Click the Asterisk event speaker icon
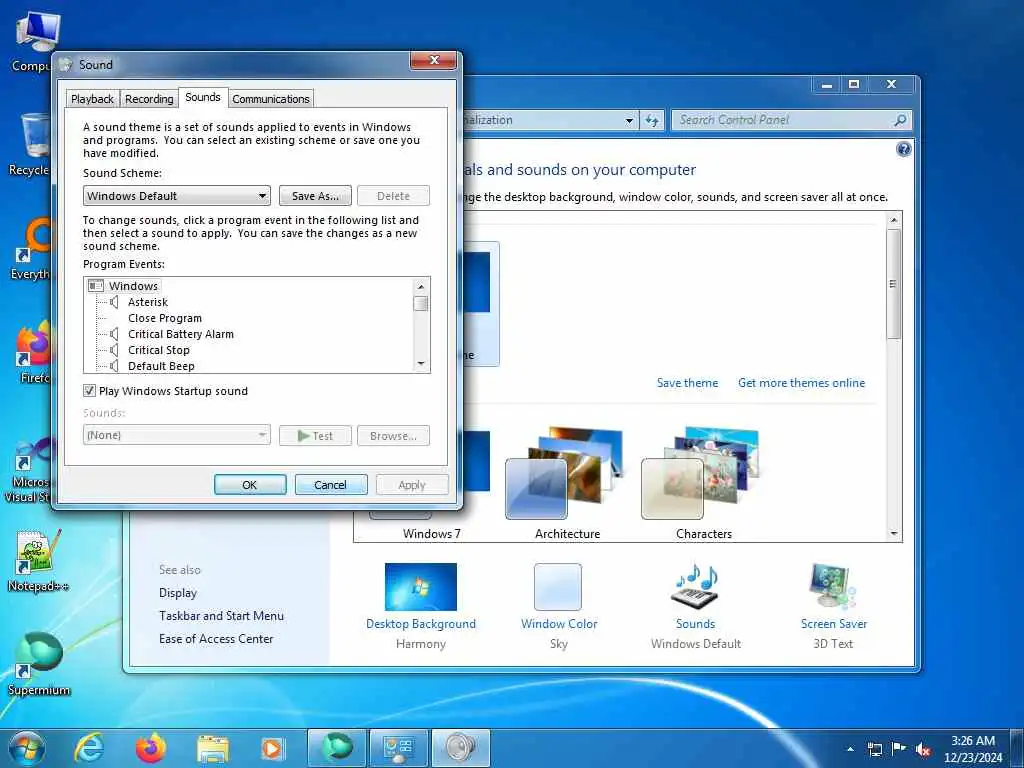This screenshot has width=1024, height=768. point(114,302)
